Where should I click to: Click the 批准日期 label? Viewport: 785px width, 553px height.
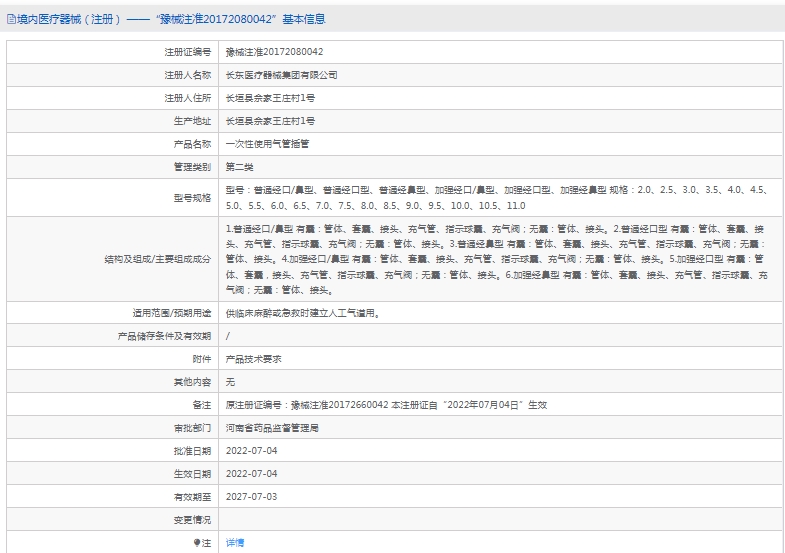pos(192,451)
